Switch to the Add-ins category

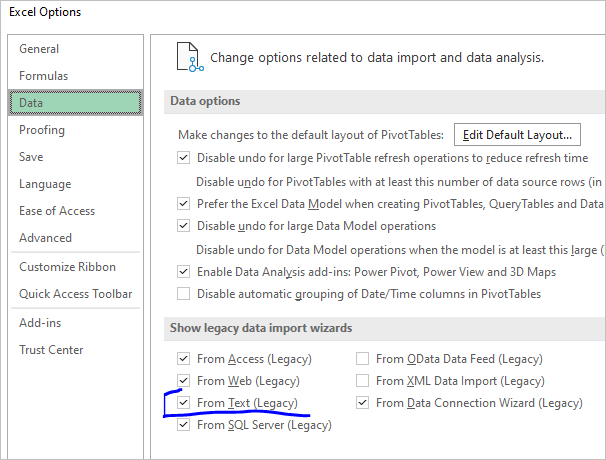tap(40, 323)
